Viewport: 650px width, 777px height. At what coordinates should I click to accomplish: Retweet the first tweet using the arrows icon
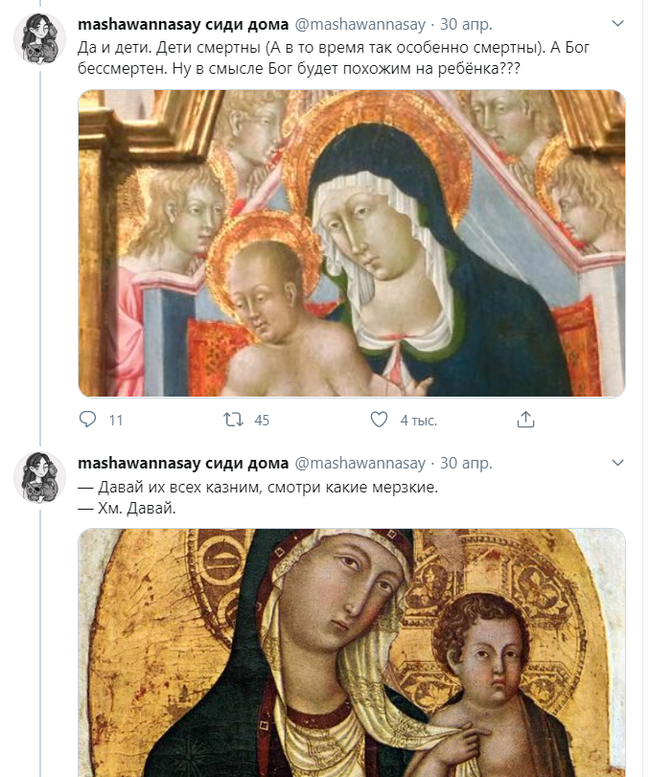click(x=232, y=420)
